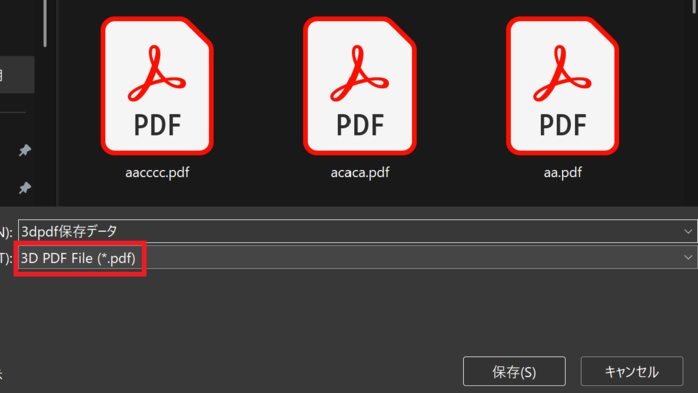Open the 3D PDF File (*.pdf) type combo box
The image size is (698, 393).
coord(357,258)
